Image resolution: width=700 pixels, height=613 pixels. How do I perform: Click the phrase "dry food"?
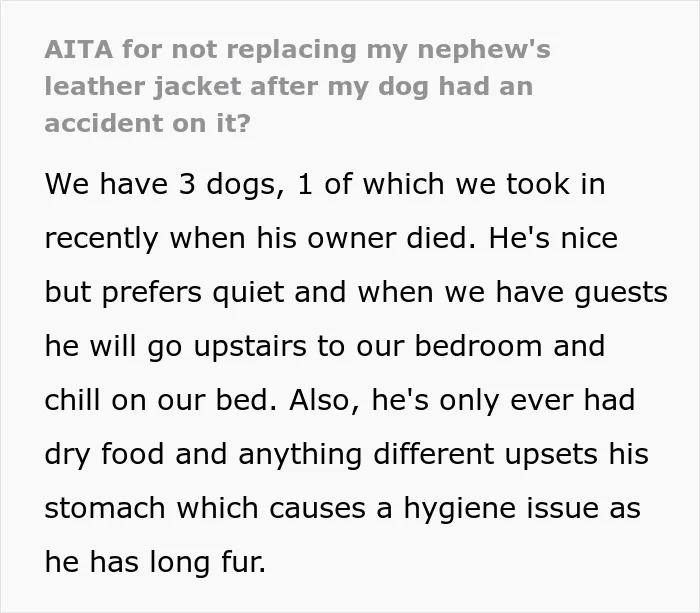(104, 455)
